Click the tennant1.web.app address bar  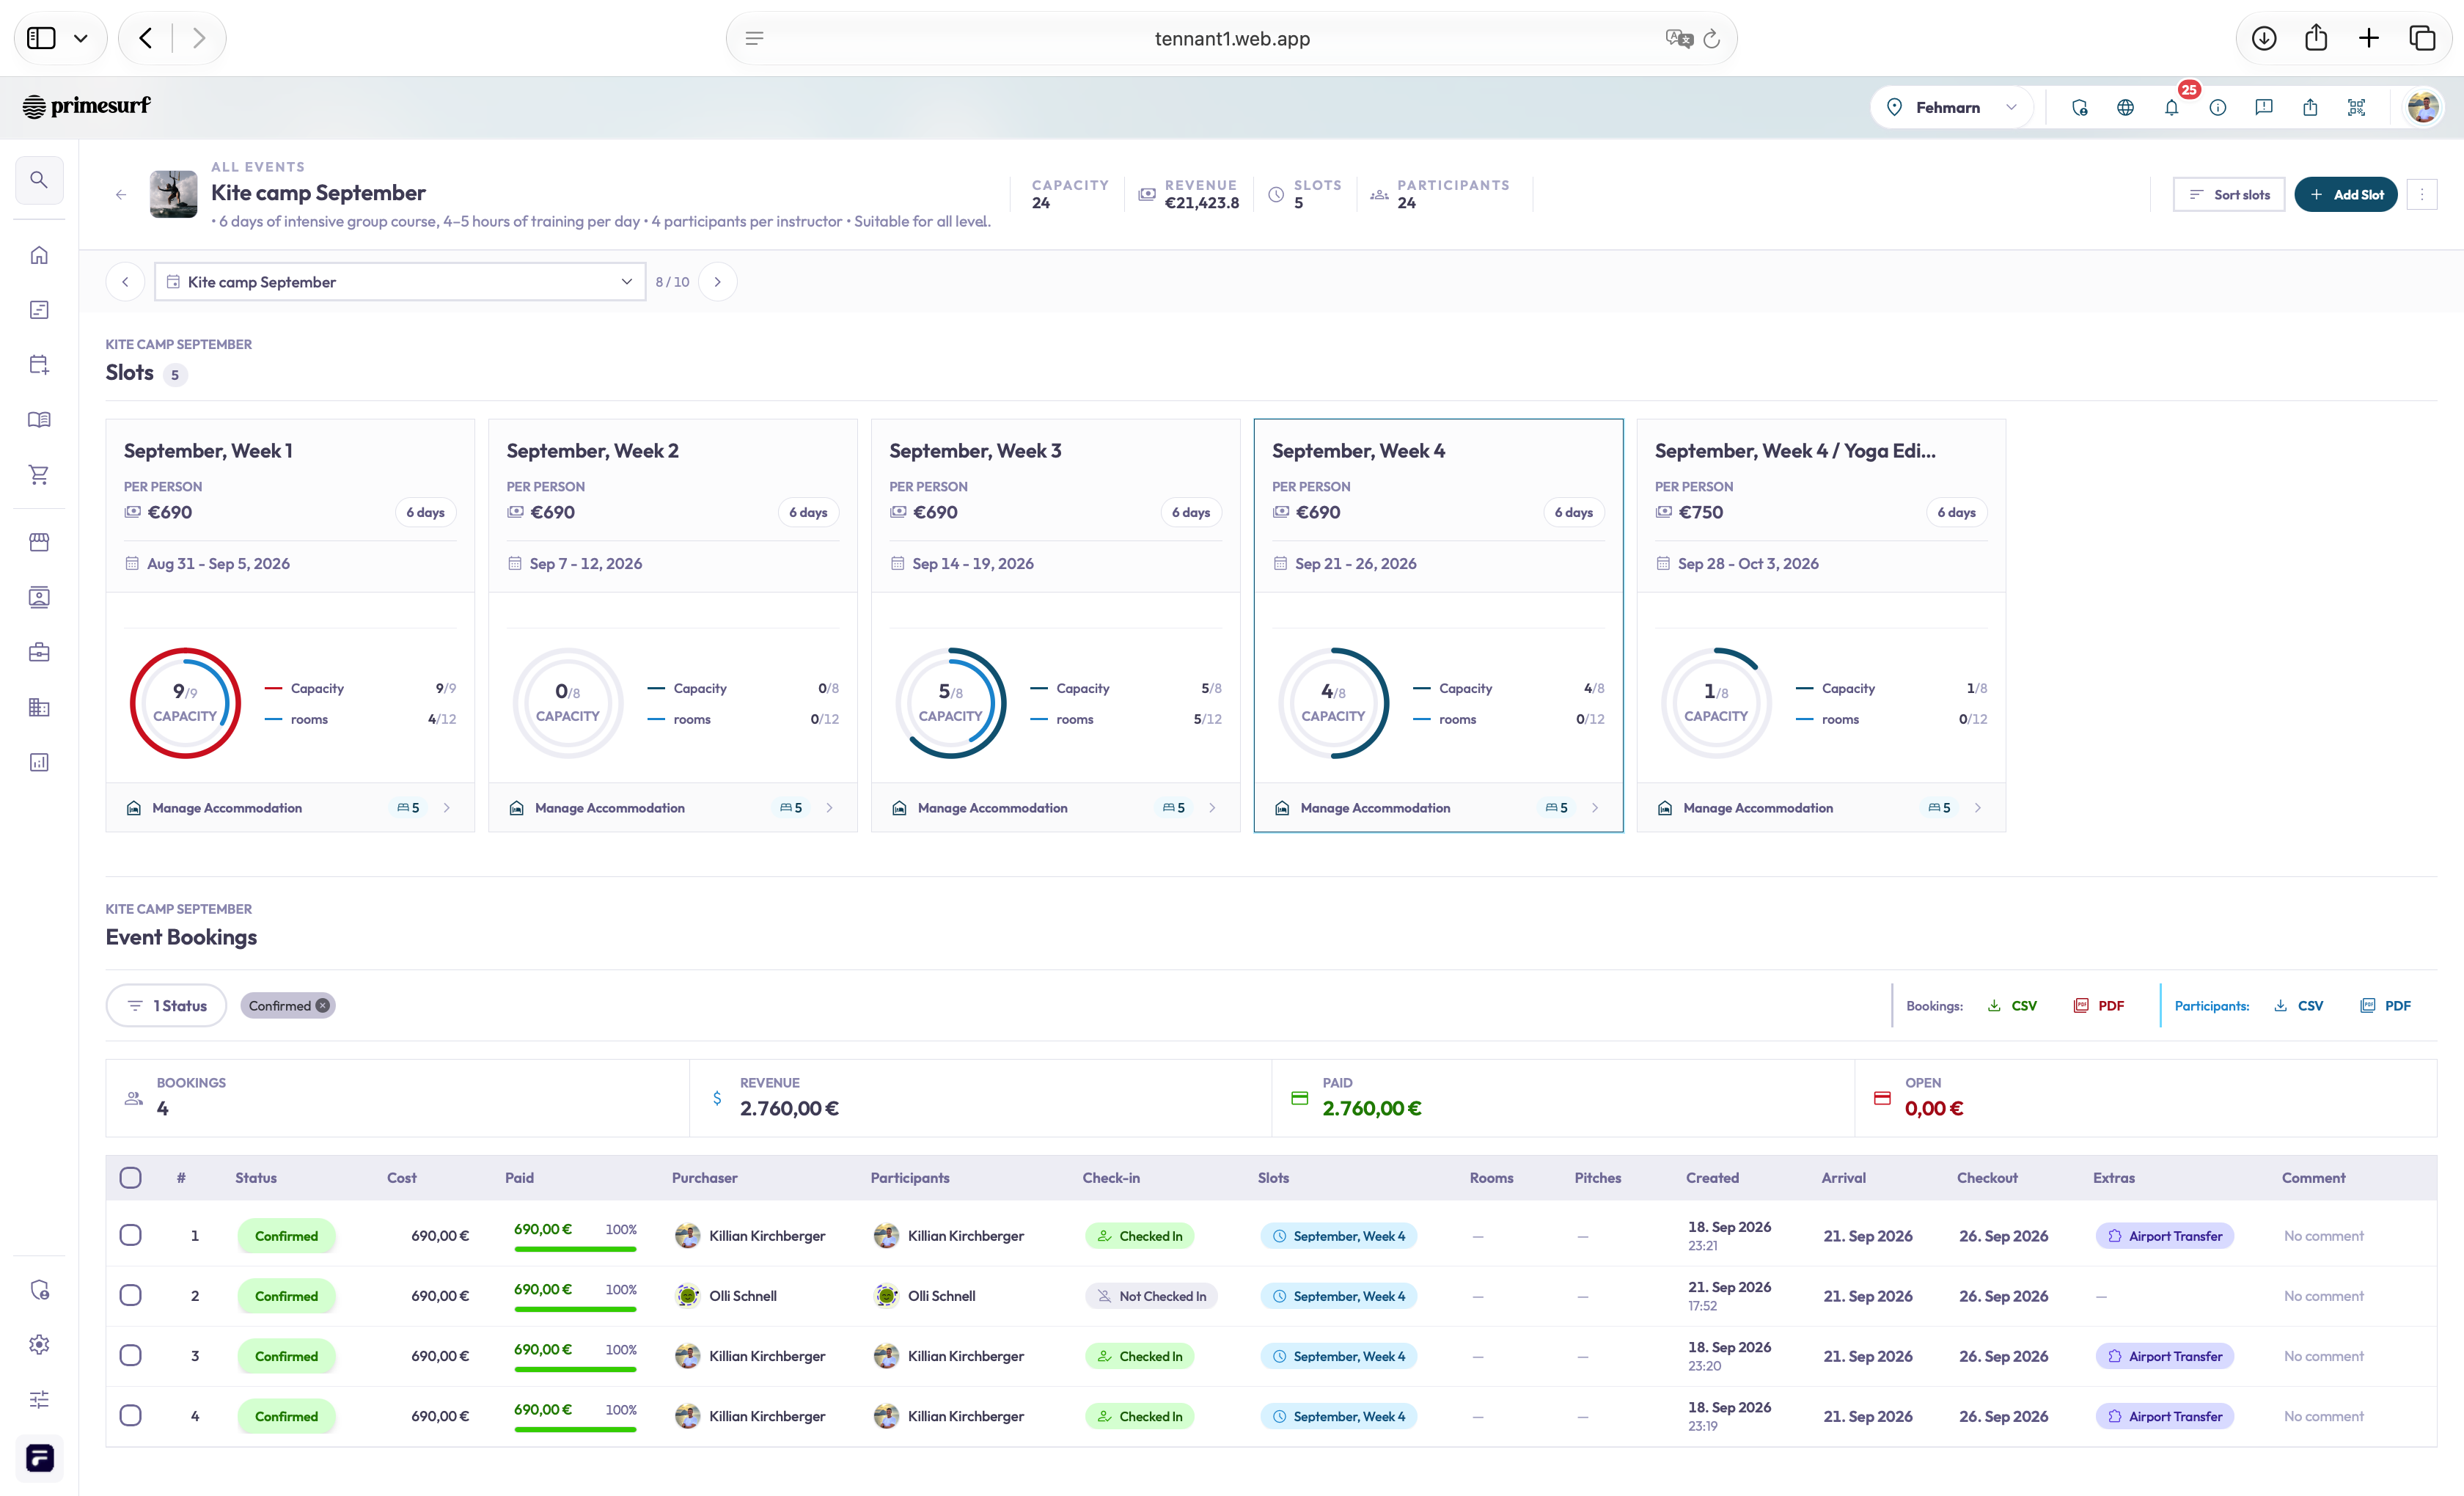1232,38
